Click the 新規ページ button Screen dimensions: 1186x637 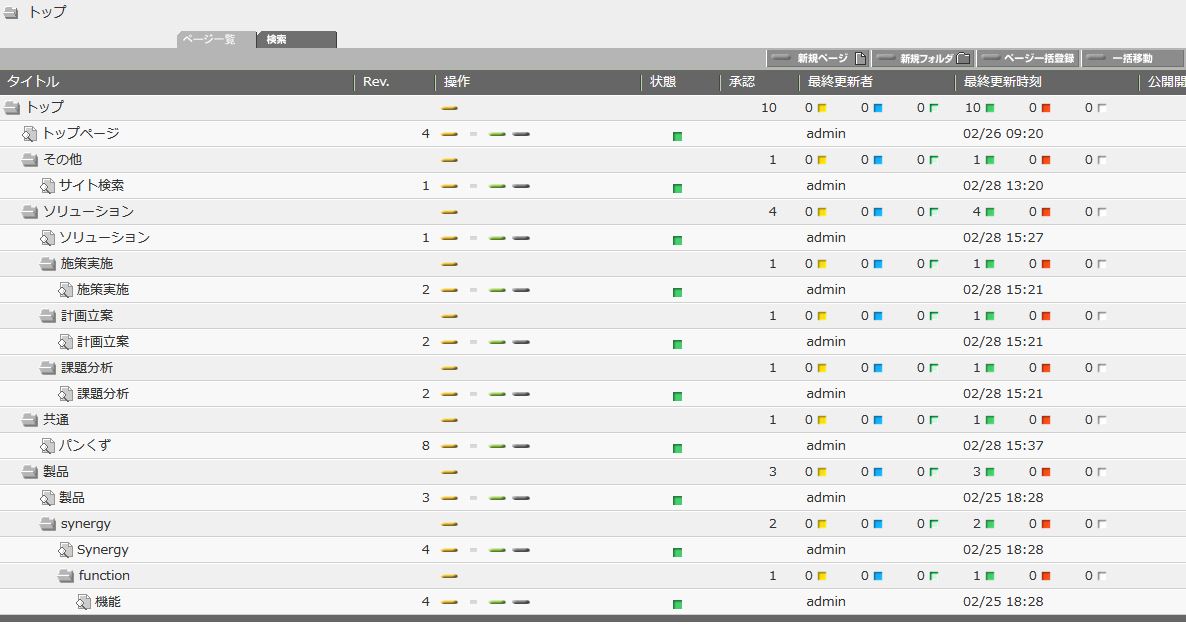coord(818,59)
